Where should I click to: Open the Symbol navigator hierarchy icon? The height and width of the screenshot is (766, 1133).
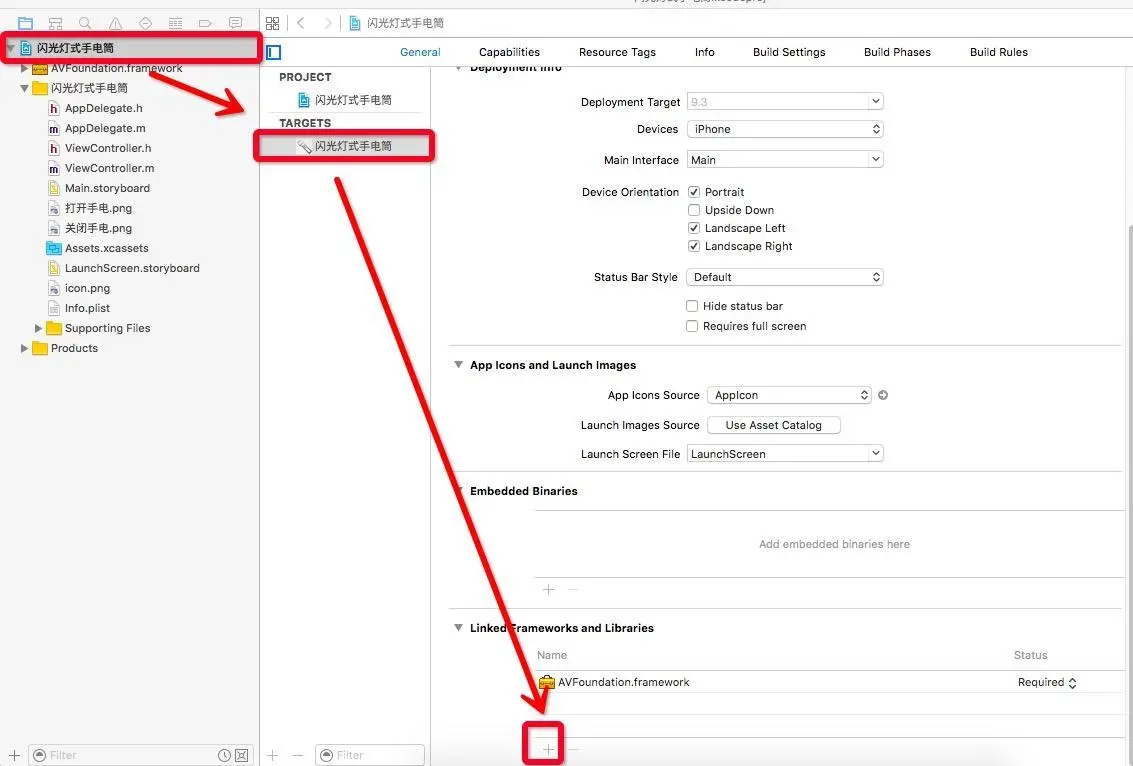[x=56, y=23]
